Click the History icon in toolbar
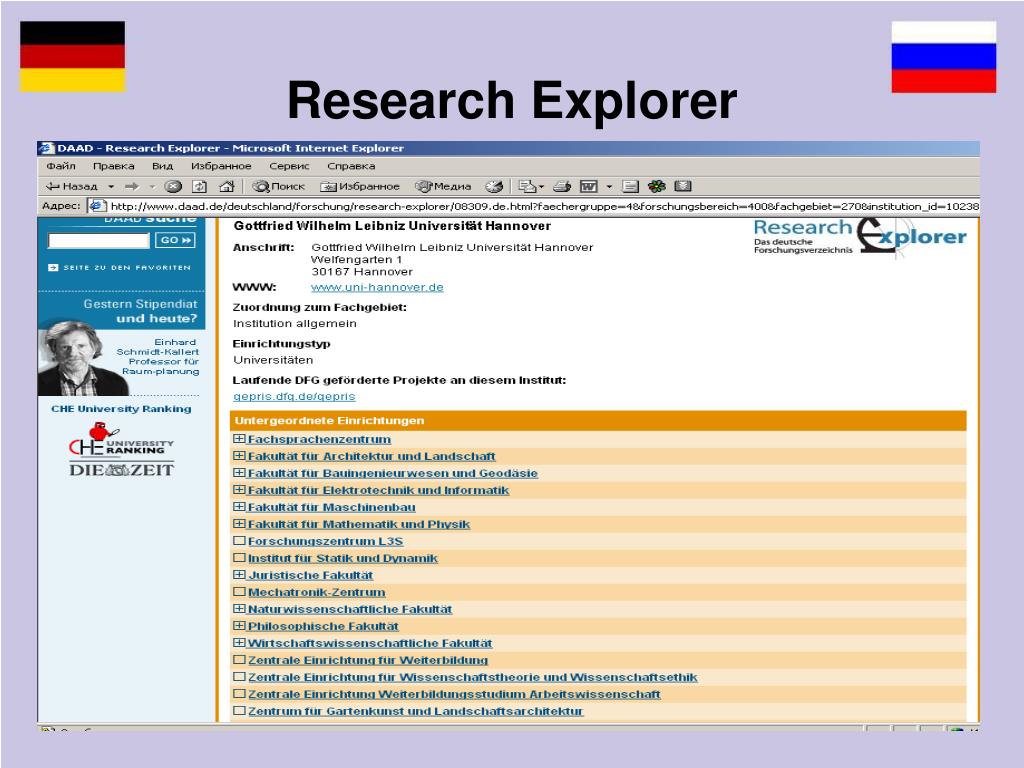 494,186
